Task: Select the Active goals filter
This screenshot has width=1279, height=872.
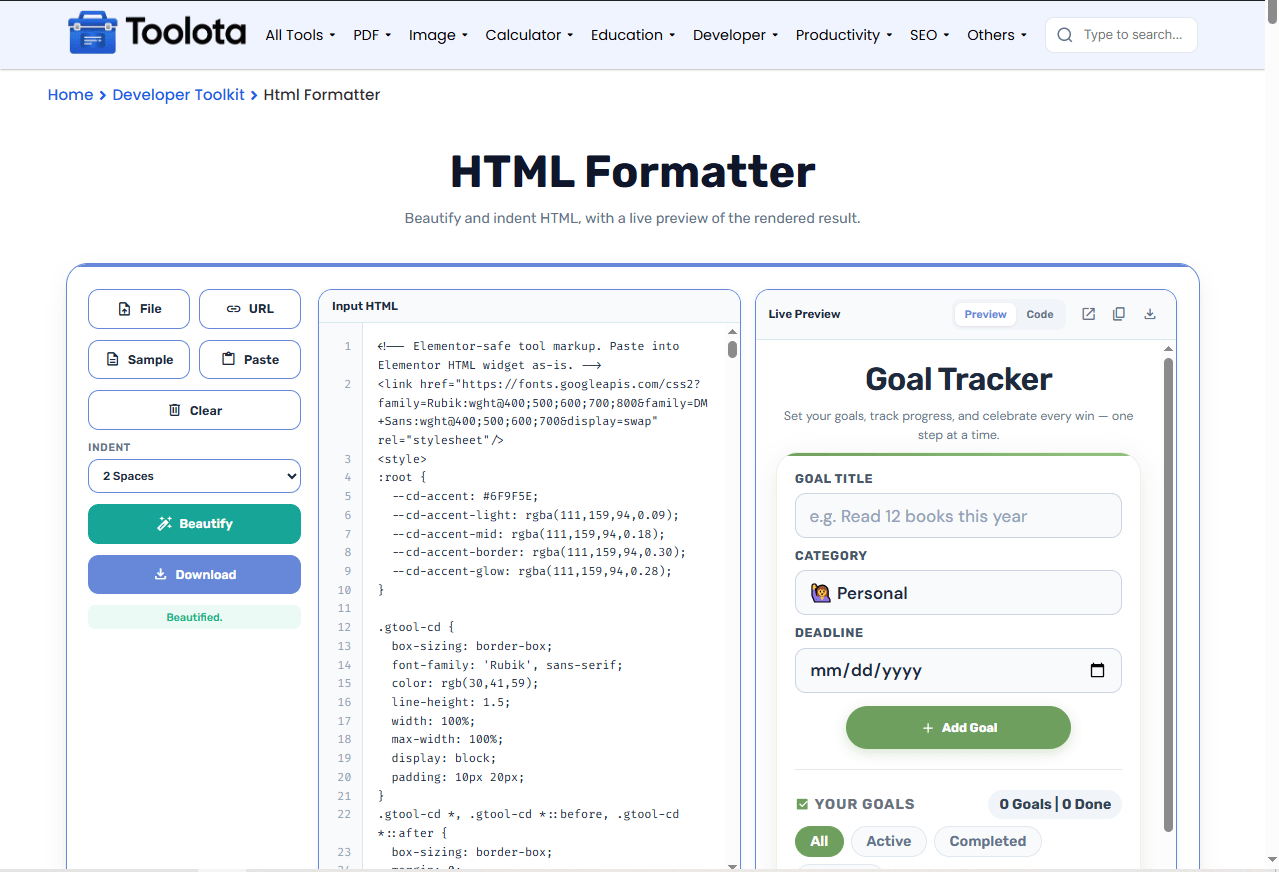Action: click(x=889, y=841)
